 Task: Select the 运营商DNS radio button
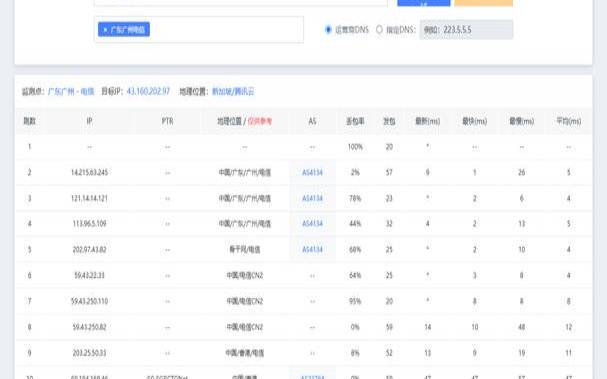tap(328, 29)
